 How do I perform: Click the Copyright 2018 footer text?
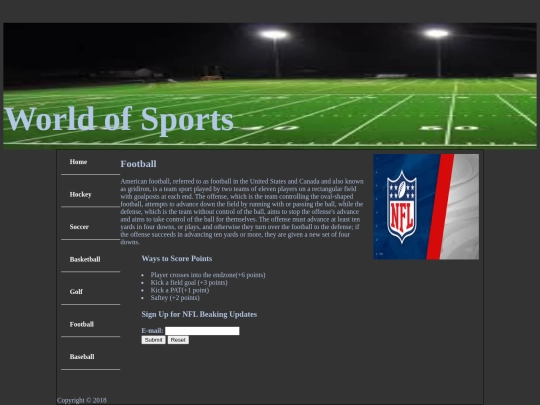click(82, 400)
